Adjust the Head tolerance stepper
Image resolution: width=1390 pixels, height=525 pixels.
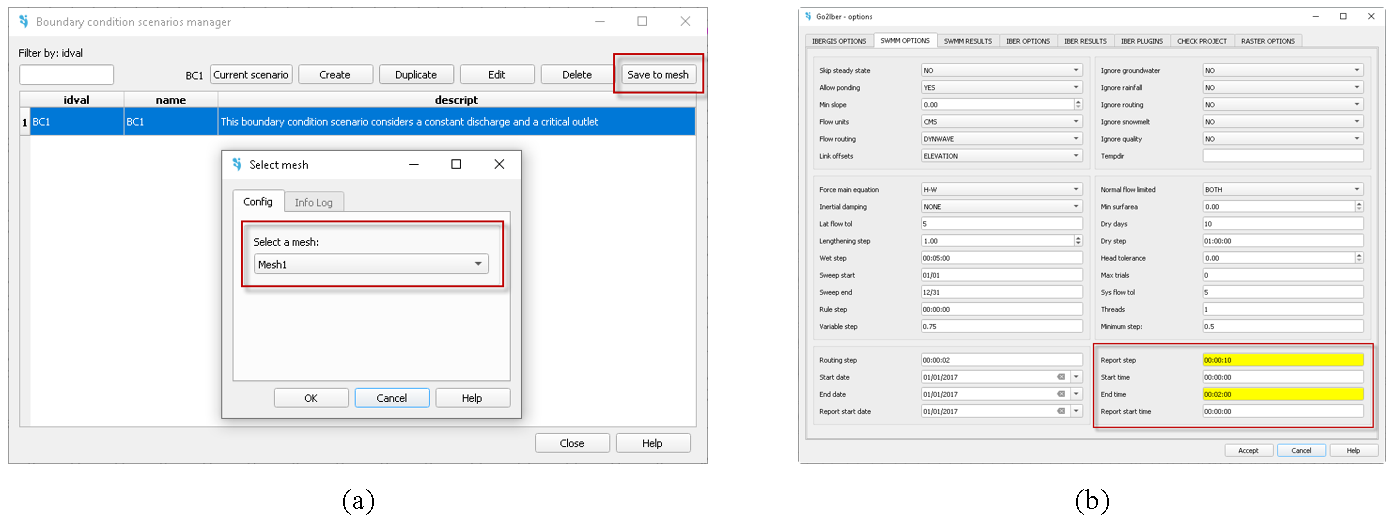(x=1358, y=258)
